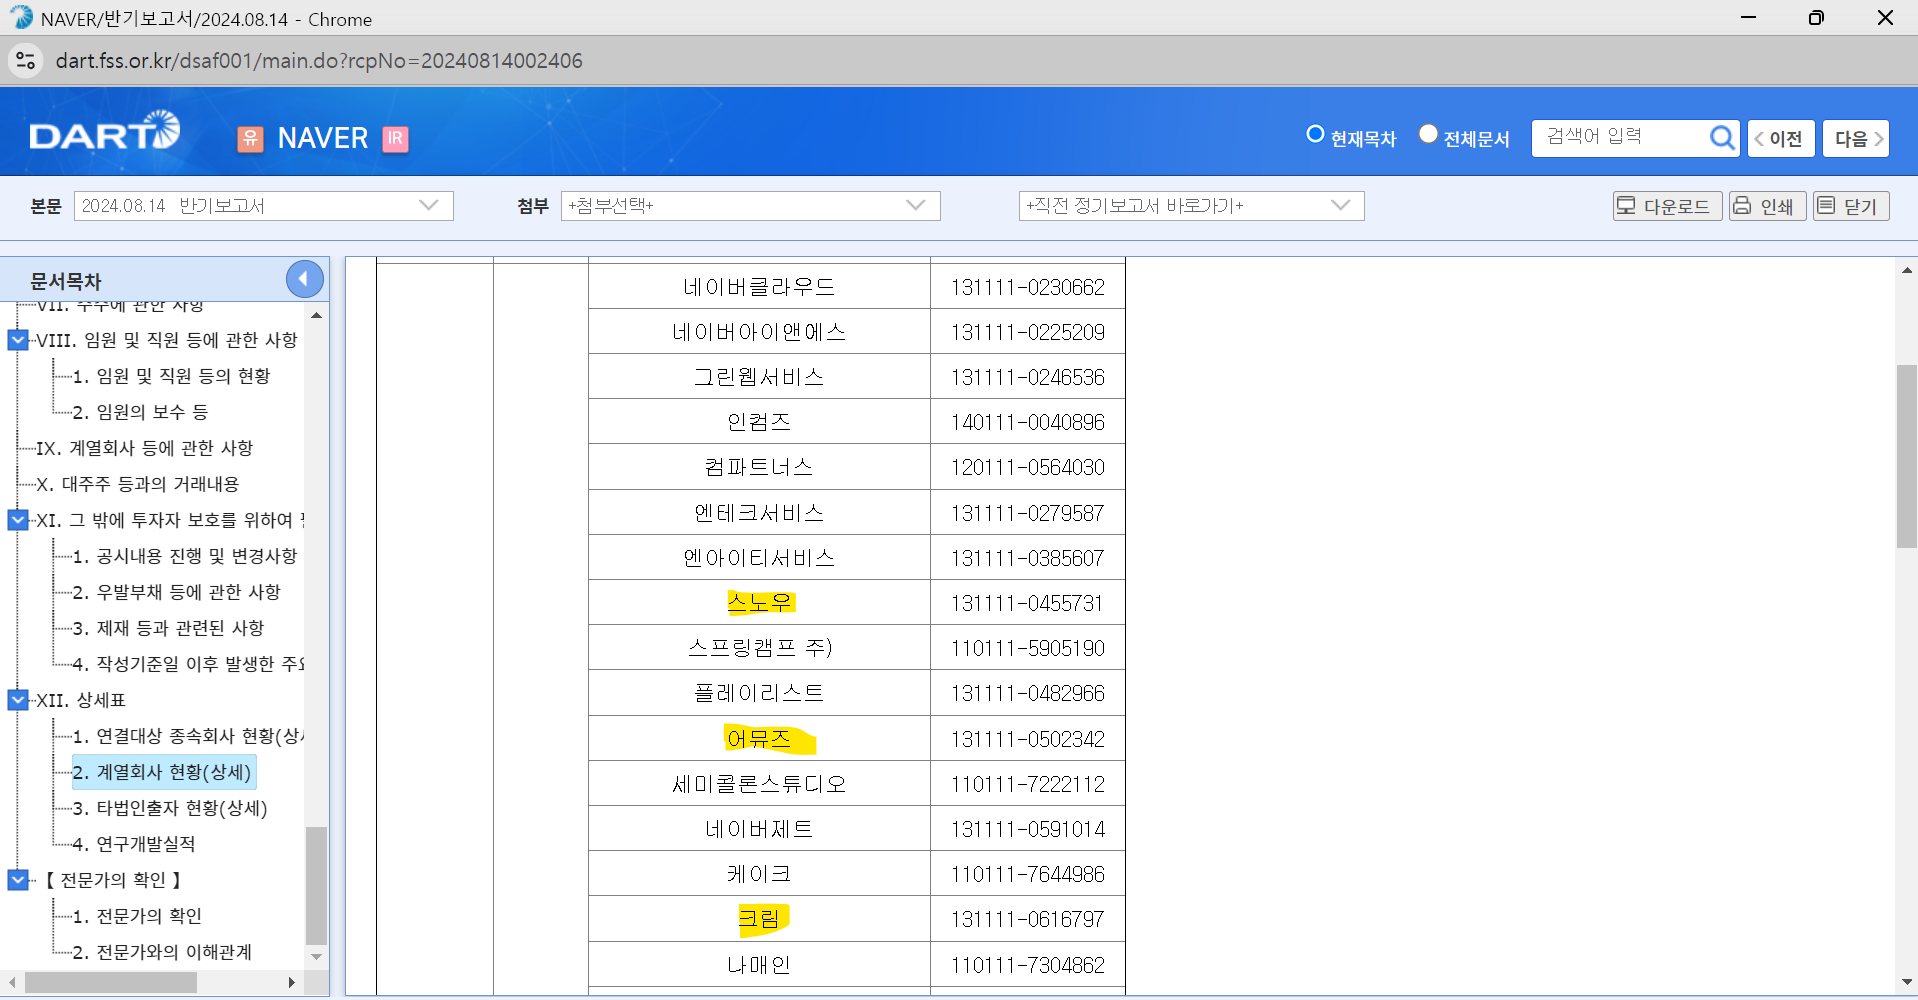Click the 닫기 close button
1918x1000 pixels.
1851,206
